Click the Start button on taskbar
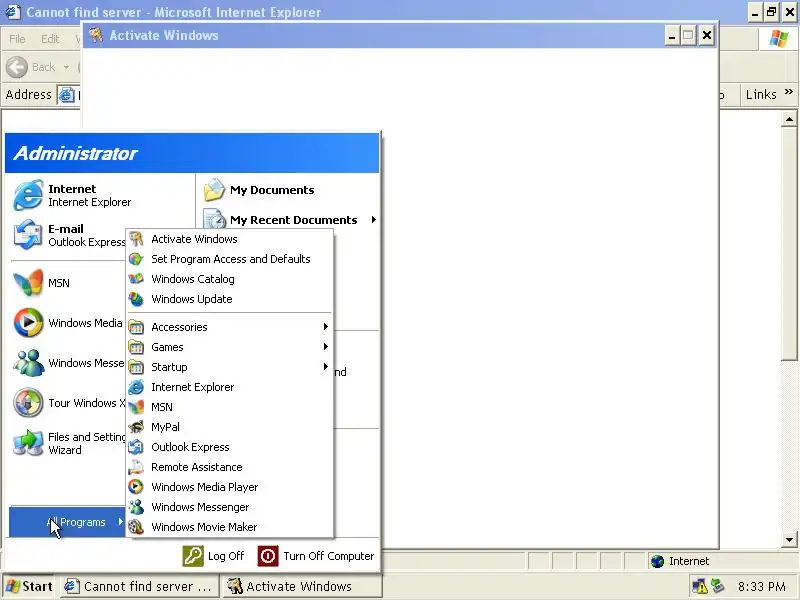This screenshot has height=600, width=800. tap(30, 586)
